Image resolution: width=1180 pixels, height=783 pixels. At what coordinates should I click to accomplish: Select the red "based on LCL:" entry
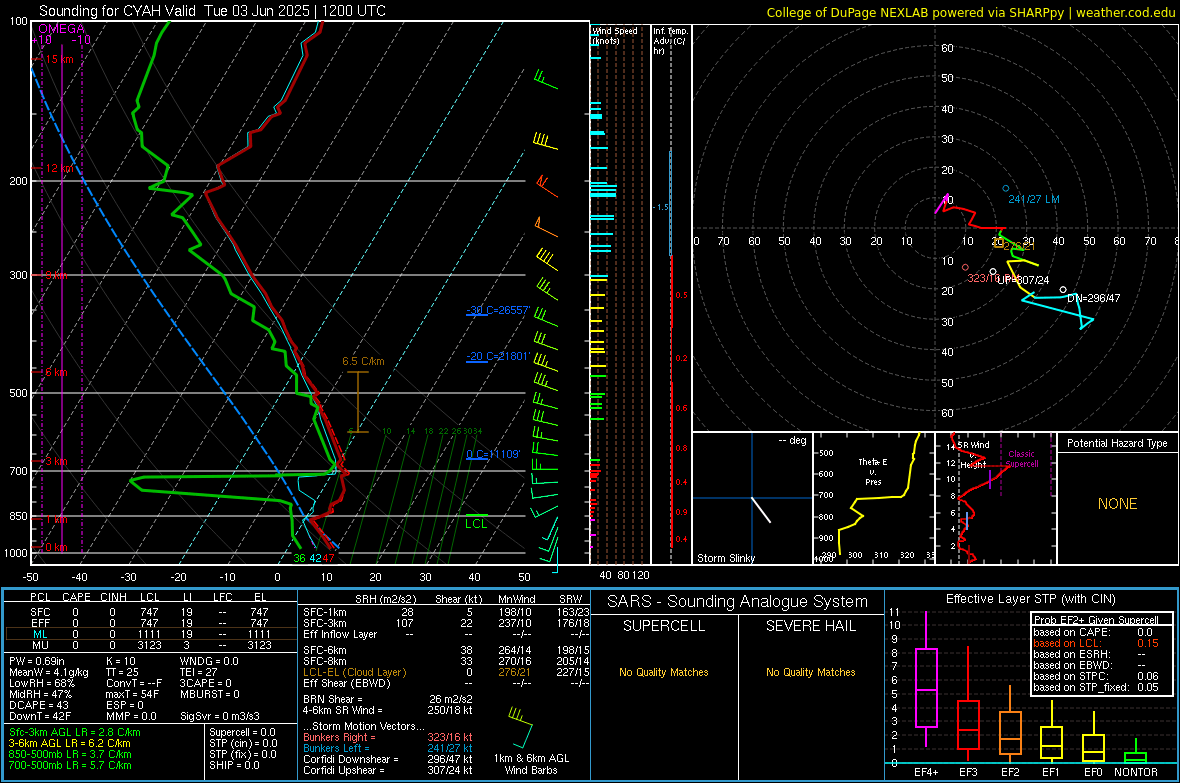pos(1067,643)
